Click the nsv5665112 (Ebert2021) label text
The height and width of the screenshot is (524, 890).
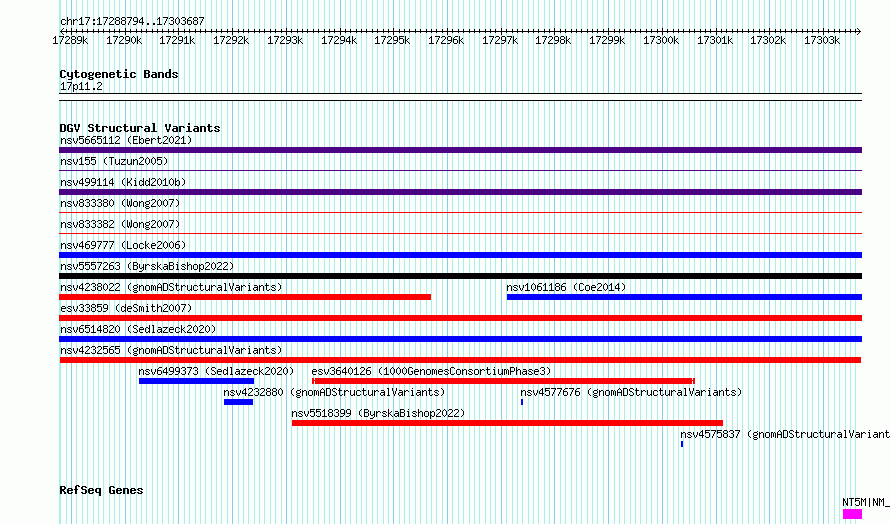[126, 140]
